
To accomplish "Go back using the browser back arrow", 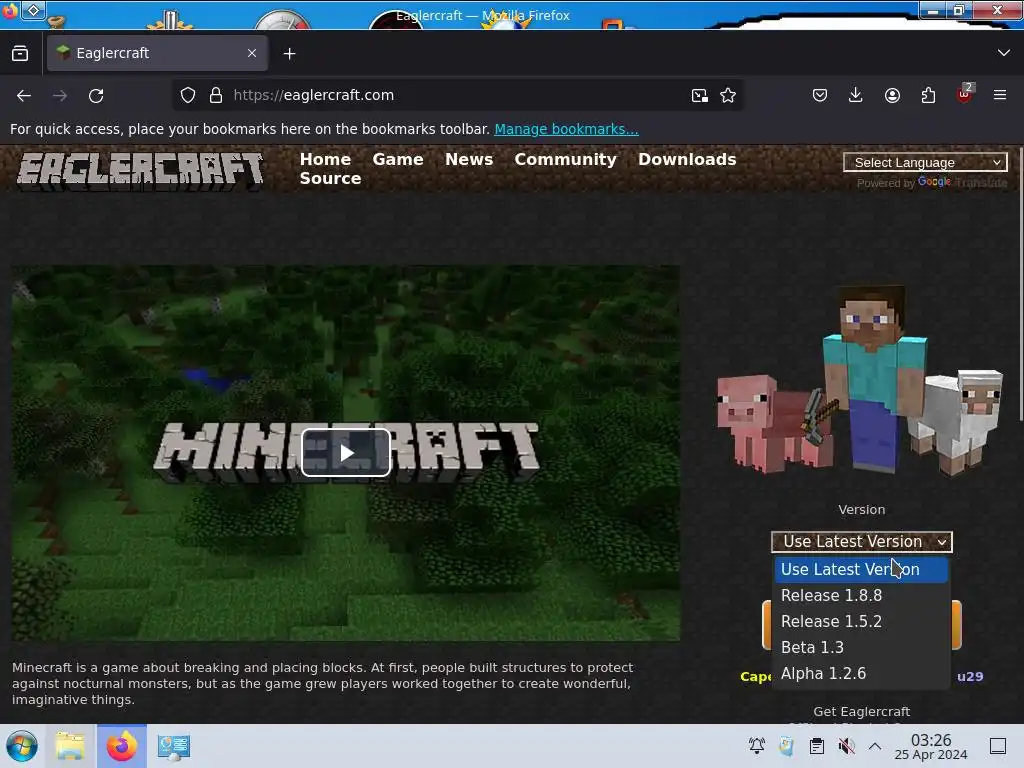I will [24, 95].
